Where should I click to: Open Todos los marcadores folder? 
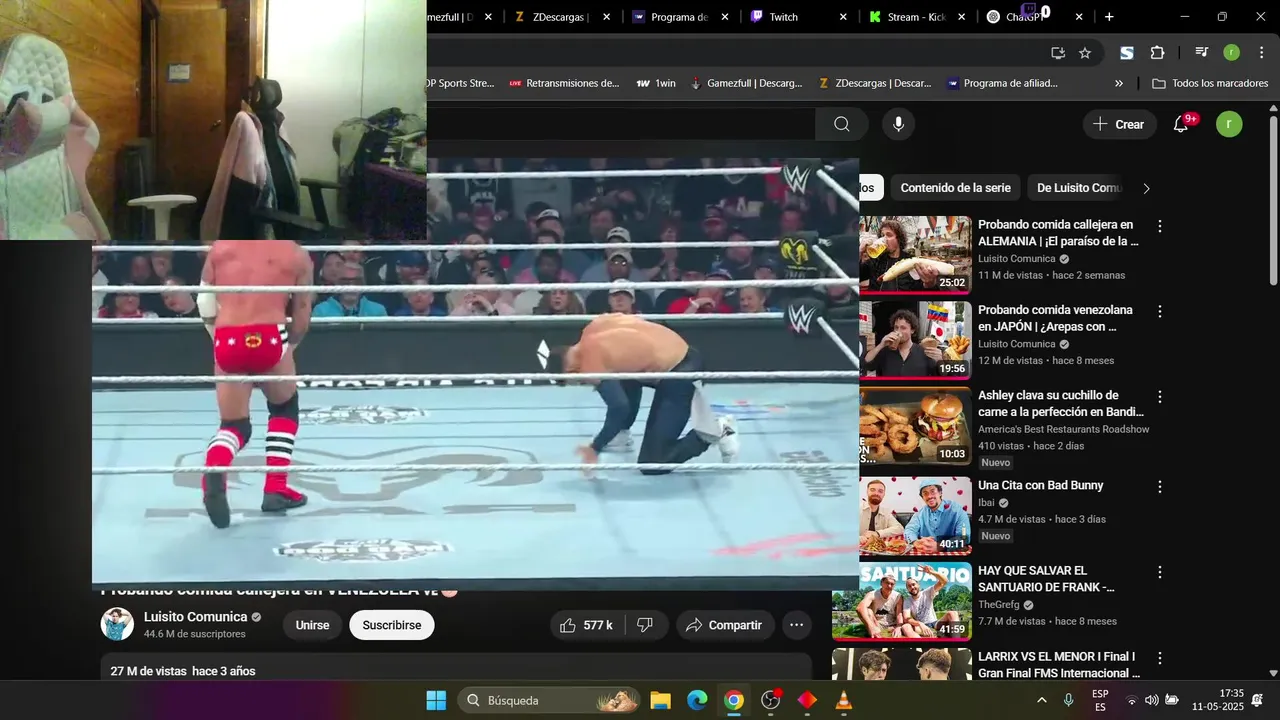point(1210,83)
